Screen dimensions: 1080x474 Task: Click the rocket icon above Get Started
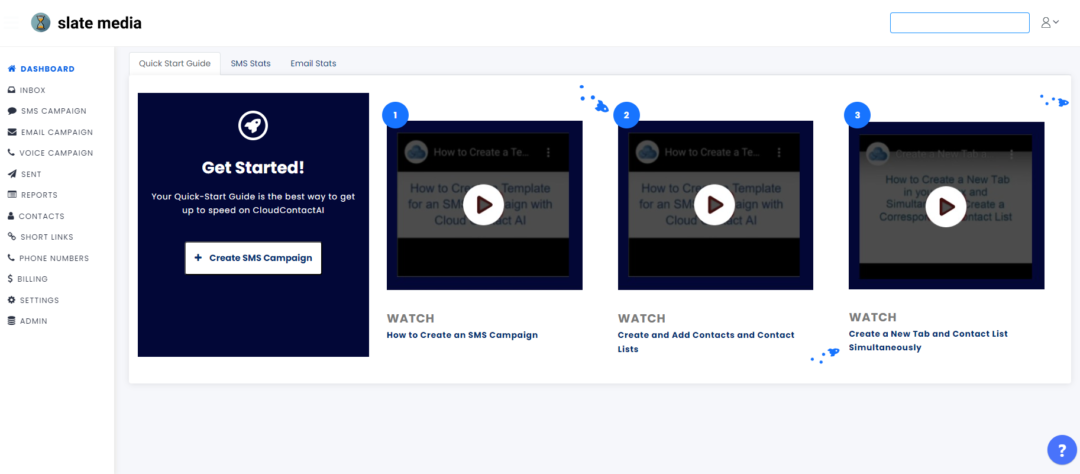click(x=253, y=125)
